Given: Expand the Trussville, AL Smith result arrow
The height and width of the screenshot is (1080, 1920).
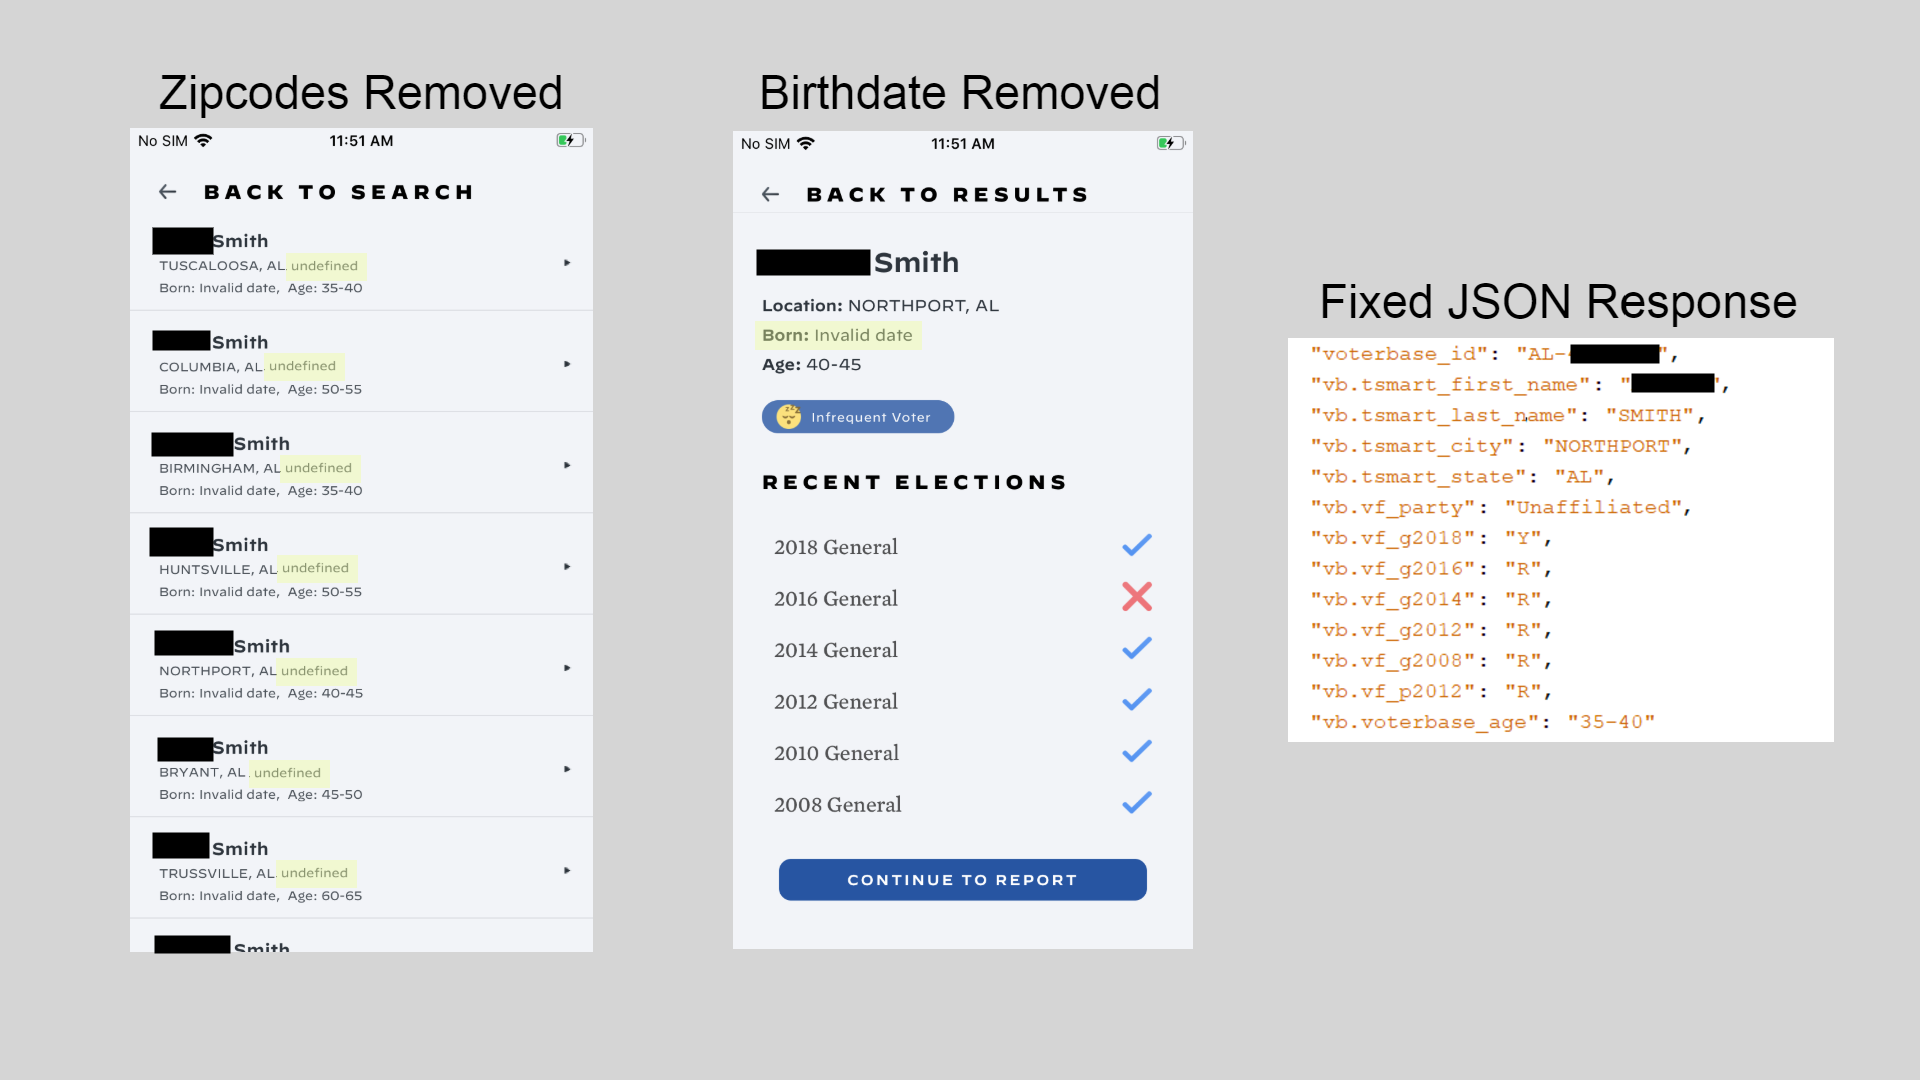Looking at the screenshot, I should pyautogui.click(x=567, y=870).
